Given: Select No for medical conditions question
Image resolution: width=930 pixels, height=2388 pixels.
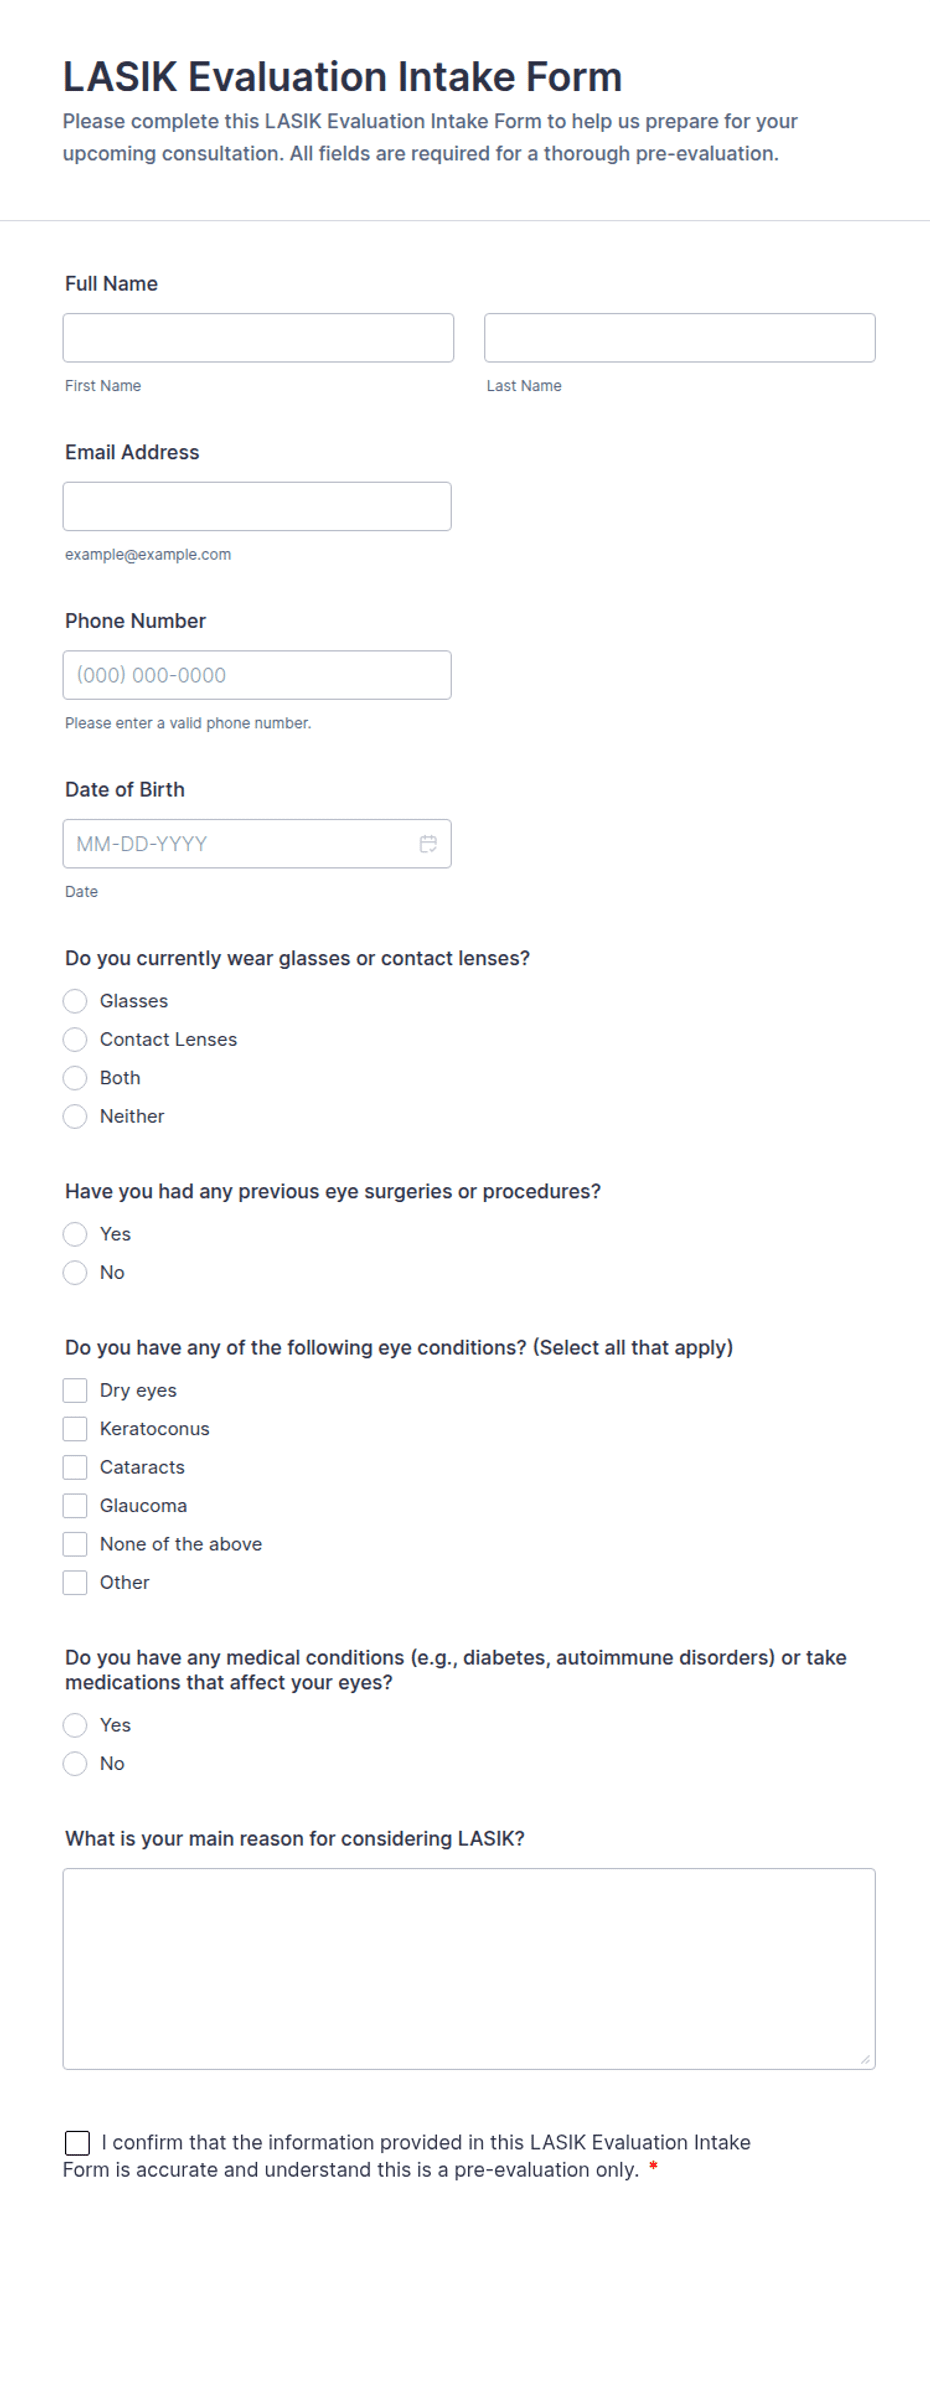Looking at the screenshot, I should 75,1764.
